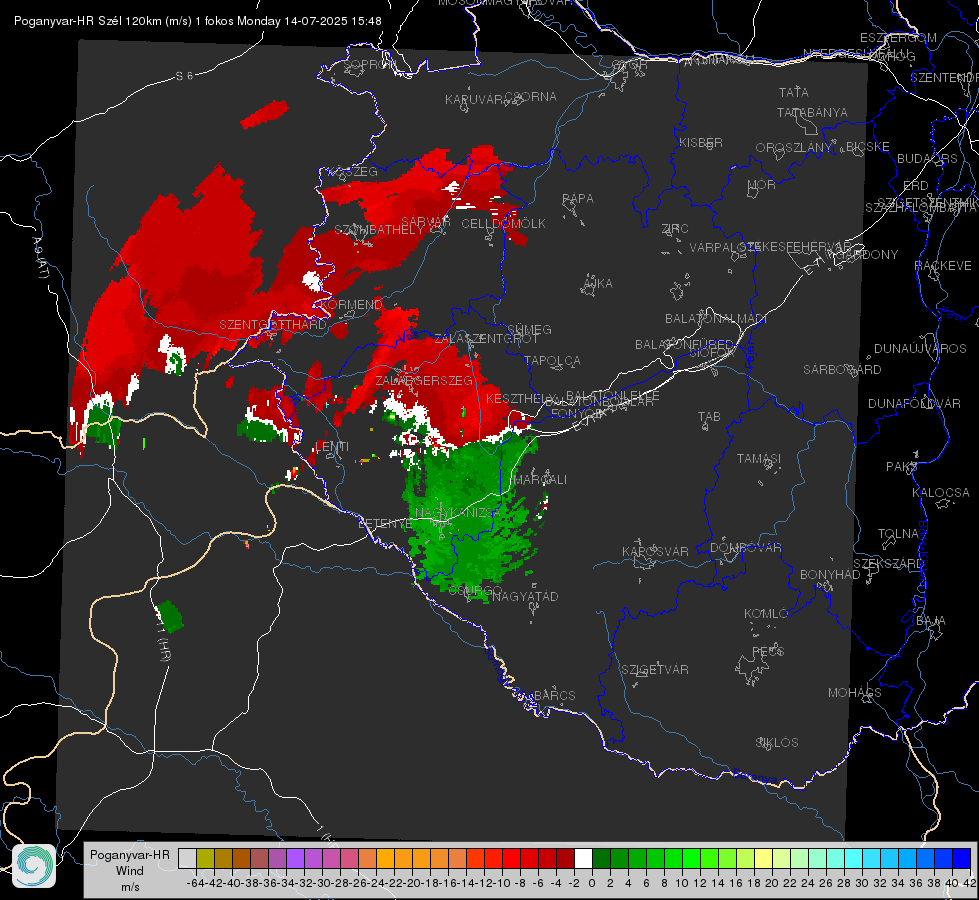
Task: Click the SUMEG city label
Action: pos(529,329)
